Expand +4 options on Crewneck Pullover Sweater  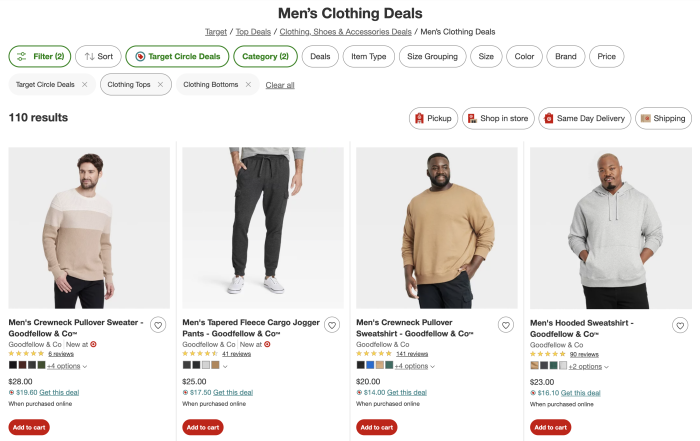pyautogui.click(x=67, y=366)
